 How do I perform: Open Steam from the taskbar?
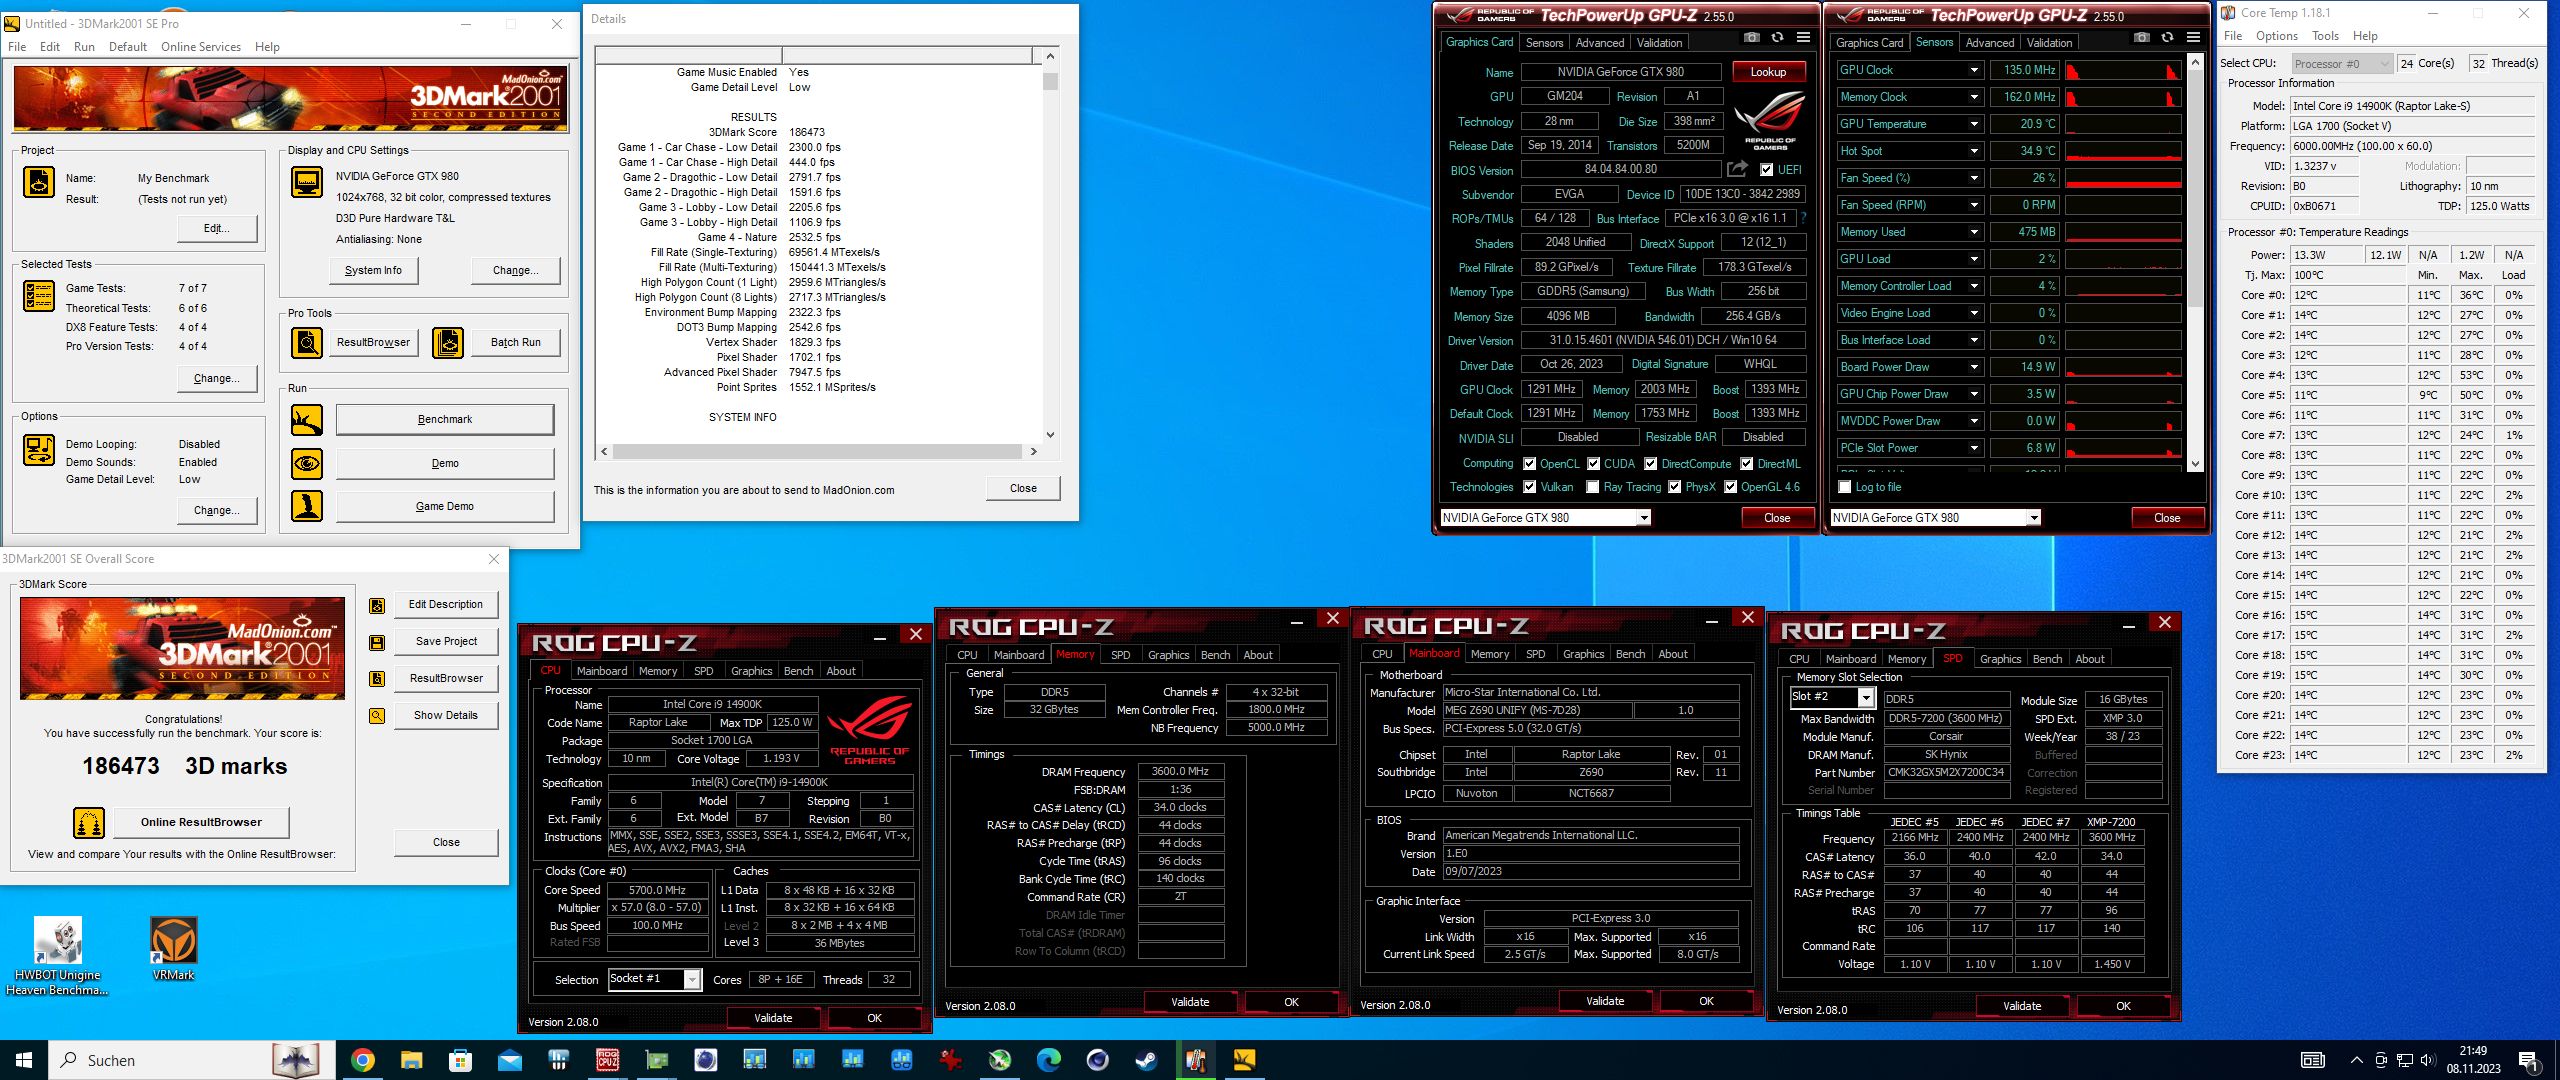click(1146, 1060)
